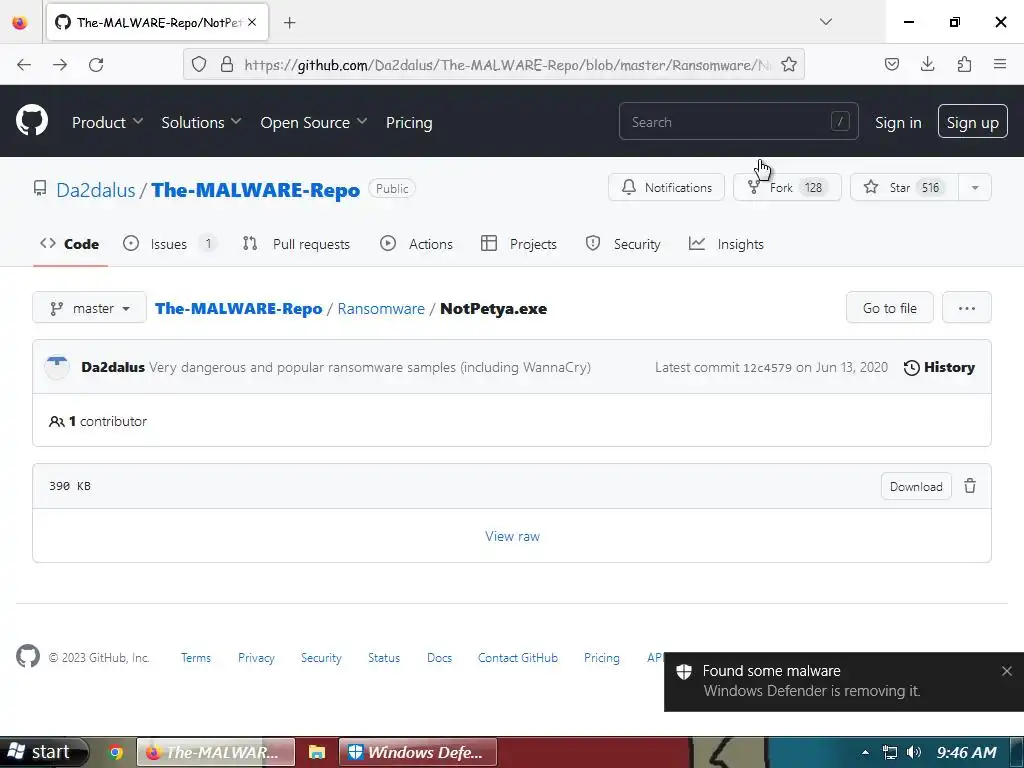The height and width of the screenshot is (768, 1024).
Task: Switch to the Issues tab
Action: [x=169, y=244]
